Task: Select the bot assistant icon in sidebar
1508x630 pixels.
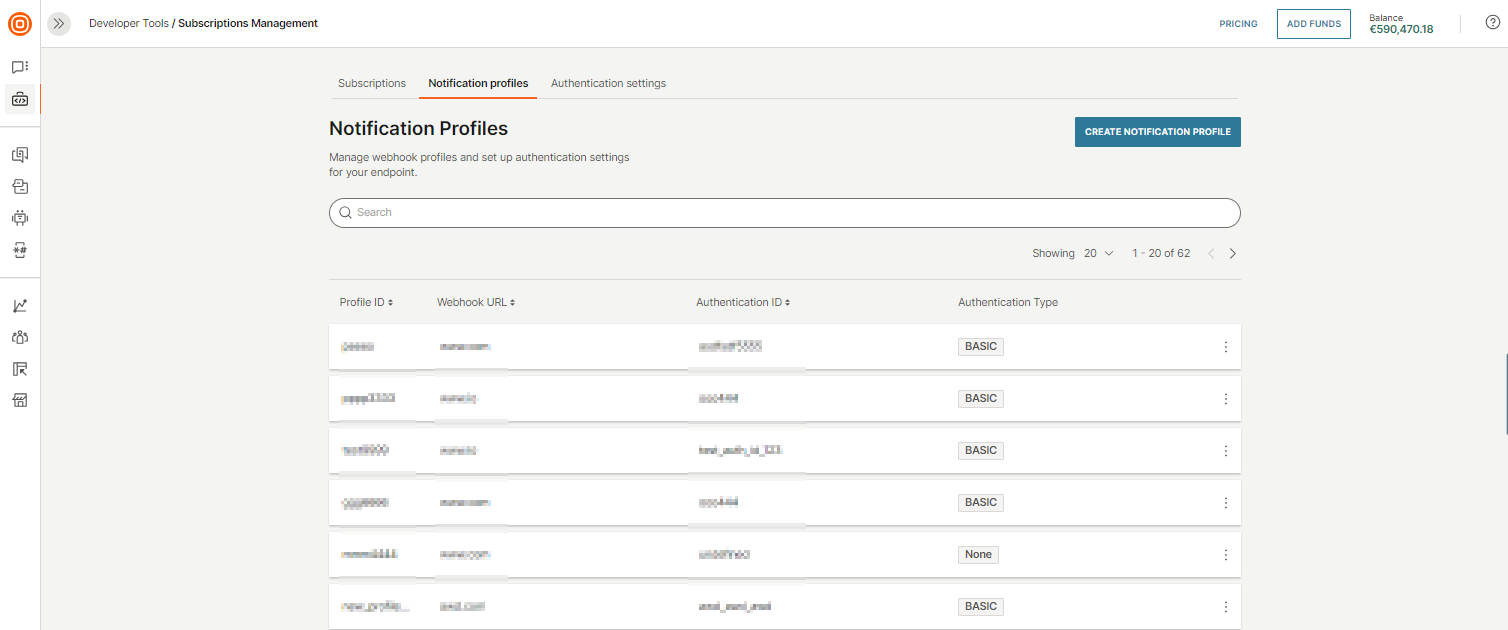Action: point(19,217)
